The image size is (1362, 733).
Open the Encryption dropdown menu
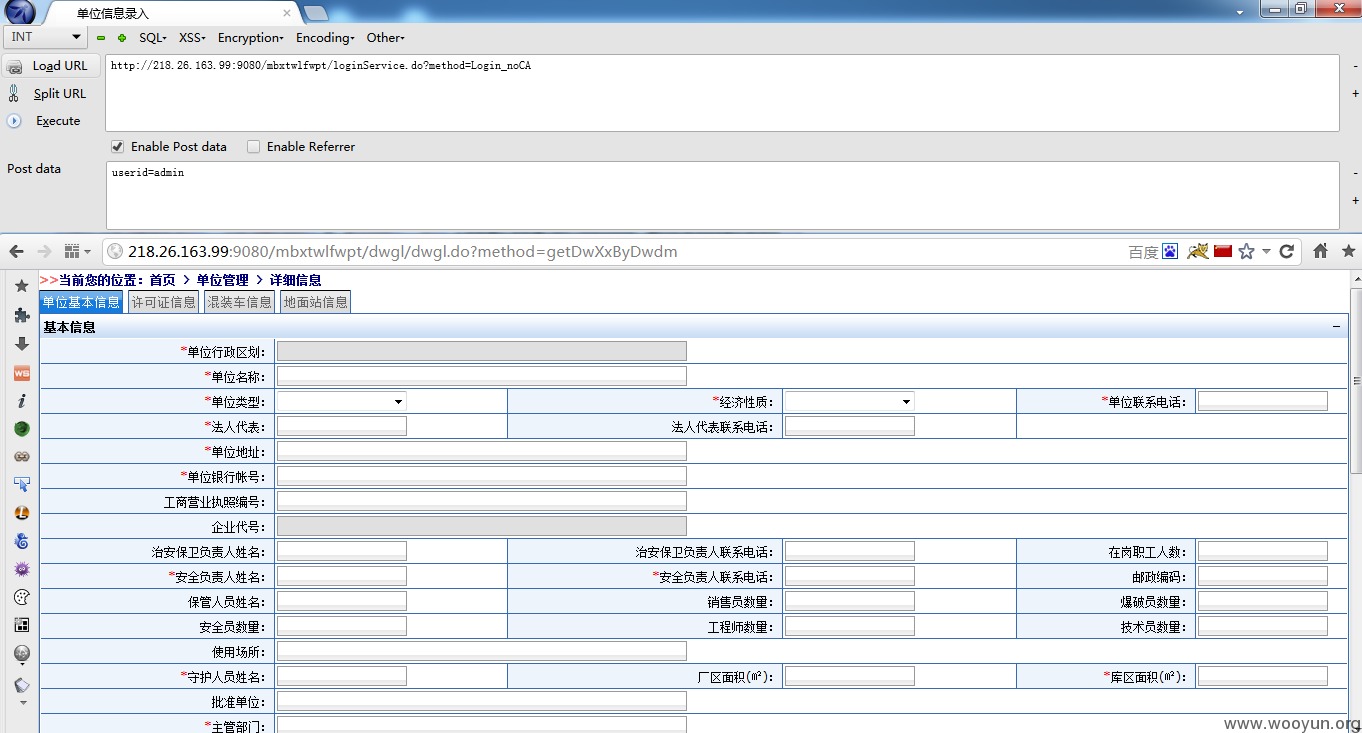coord(251,37)
